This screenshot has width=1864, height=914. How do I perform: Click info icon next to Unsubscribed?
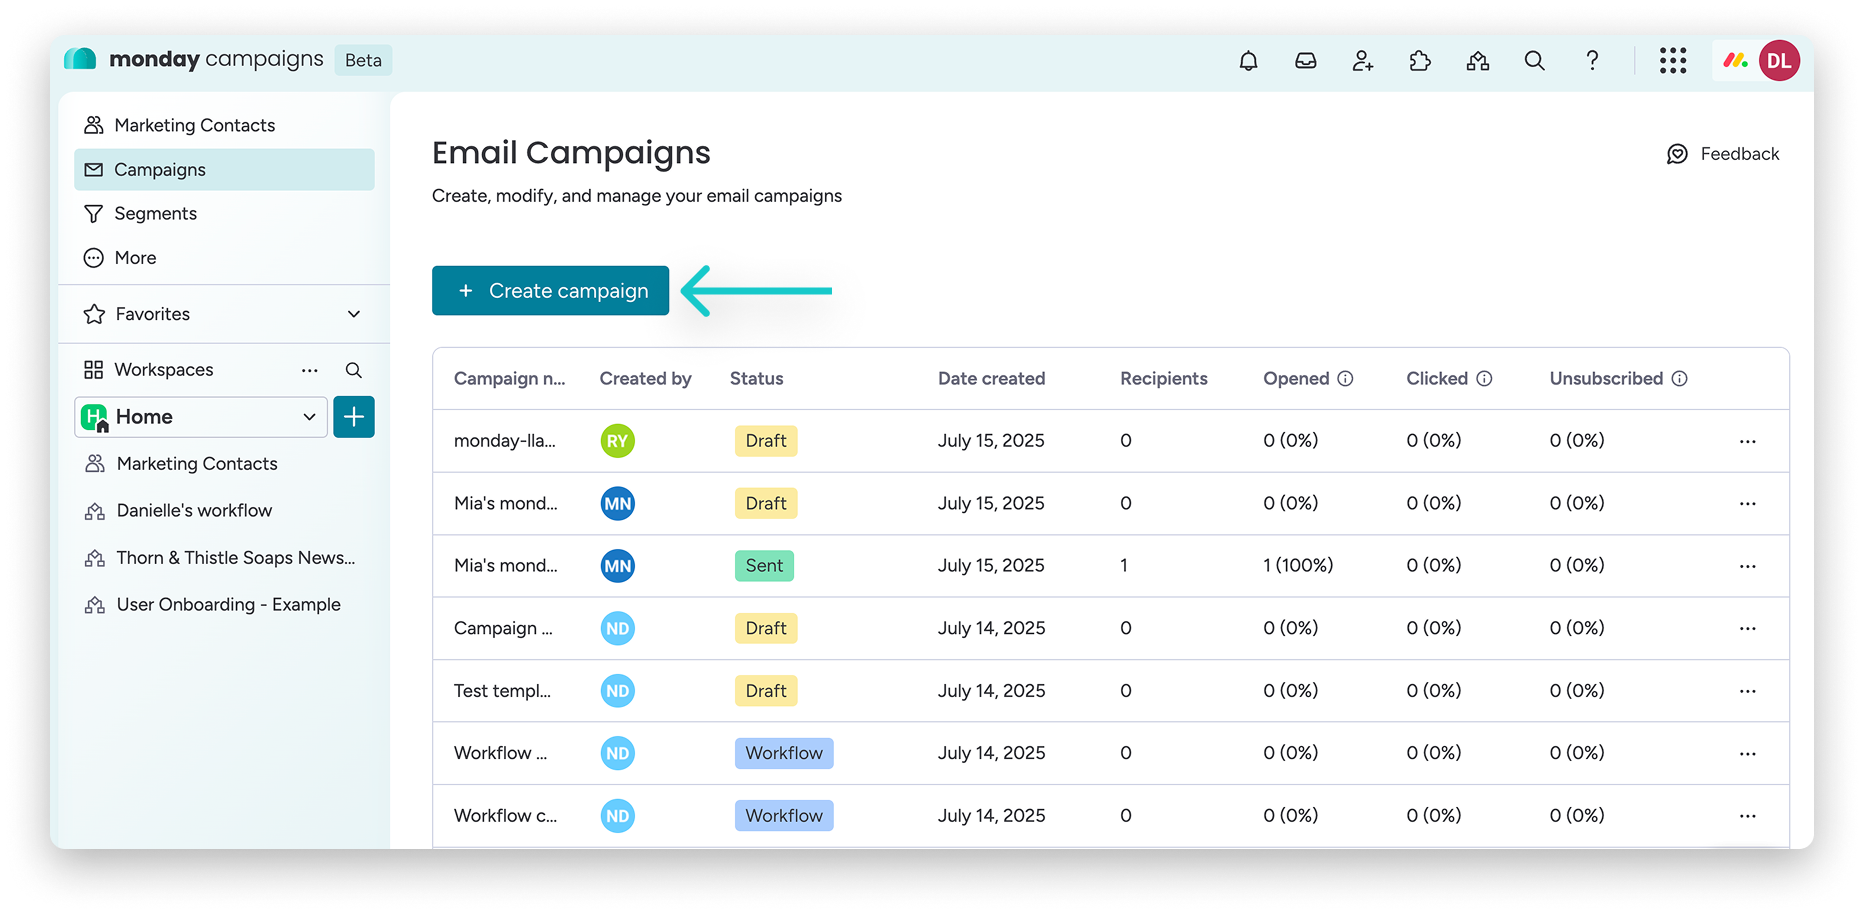[x=1680, y=379]
